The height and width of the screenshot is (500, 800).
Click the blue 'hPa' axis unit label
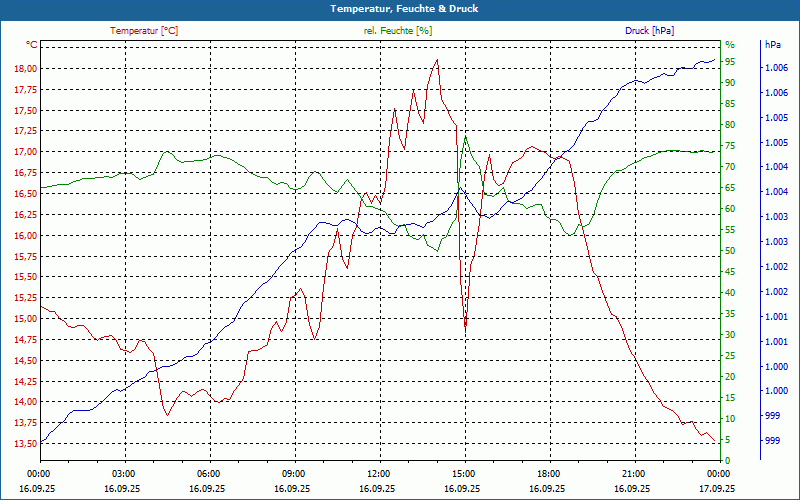click(772, 45)
